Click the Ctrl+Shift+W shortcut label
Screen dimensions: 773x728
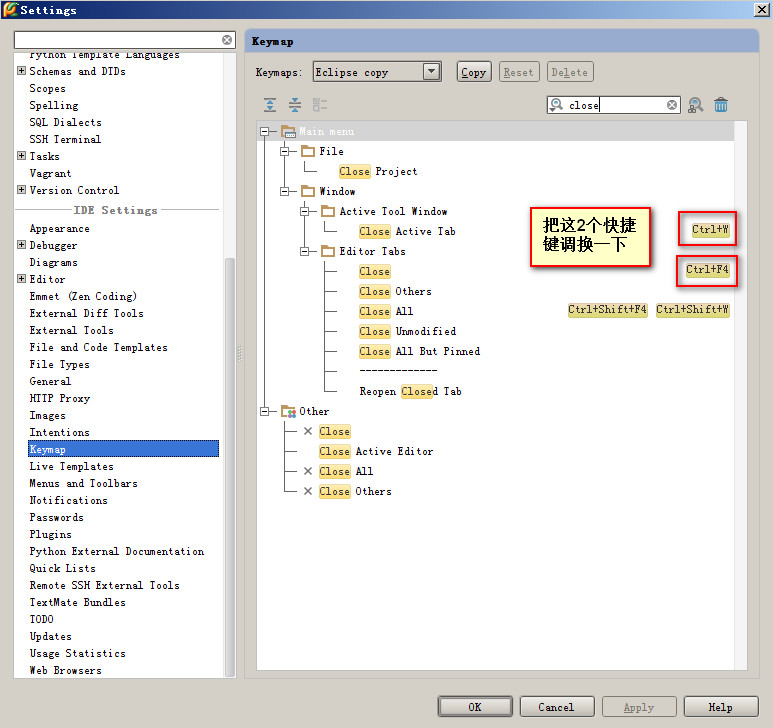coord(692,310)
